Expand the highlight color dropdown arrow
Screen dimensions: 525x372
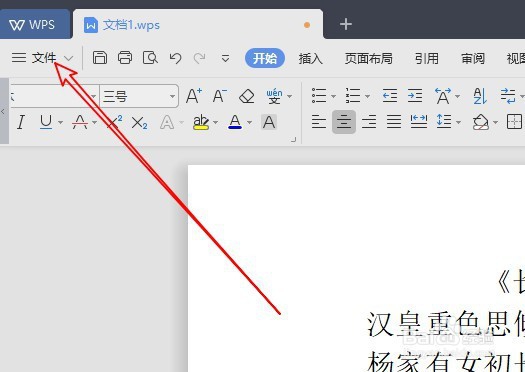(215, 123)
